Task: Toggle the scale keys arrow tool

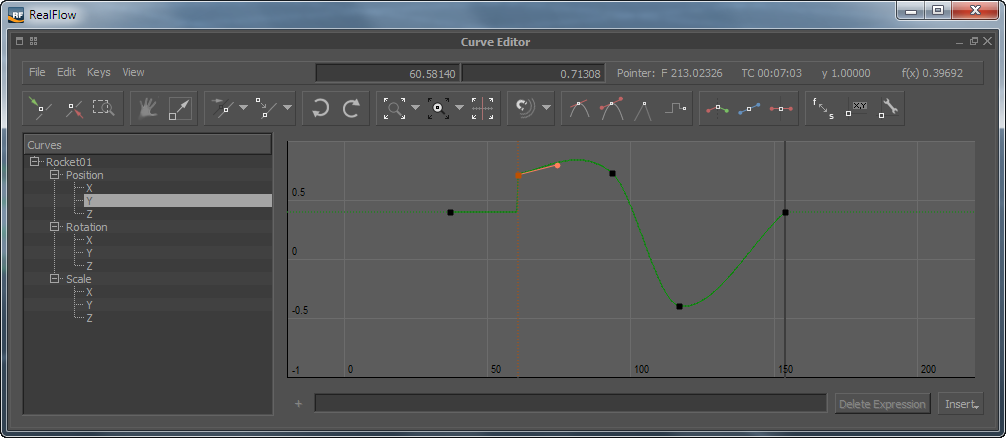Action: (x=180, y=108)
